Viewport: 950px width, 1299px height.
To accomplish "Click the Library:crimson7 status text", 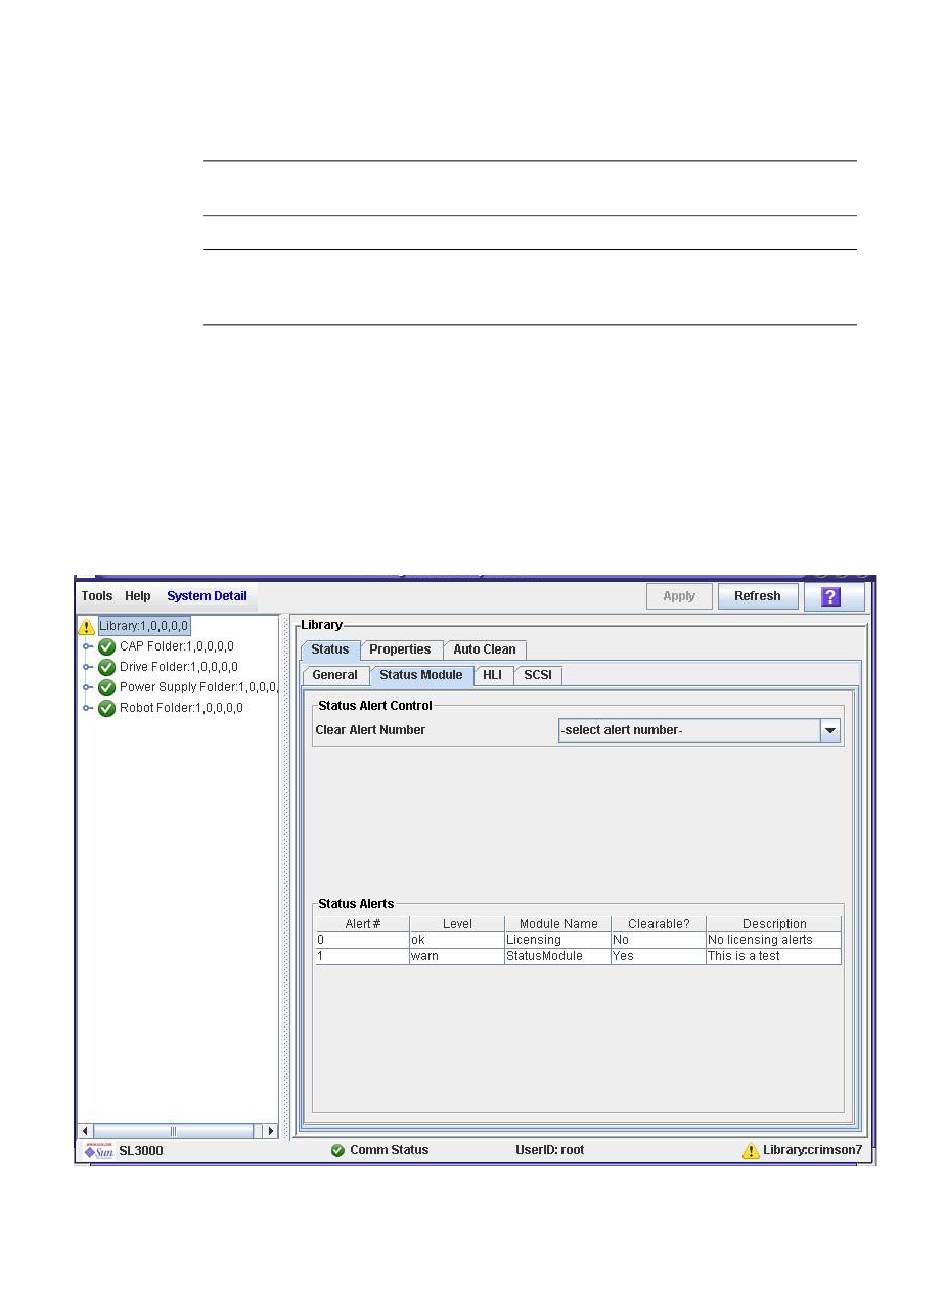I will [x=812, y=1150].
